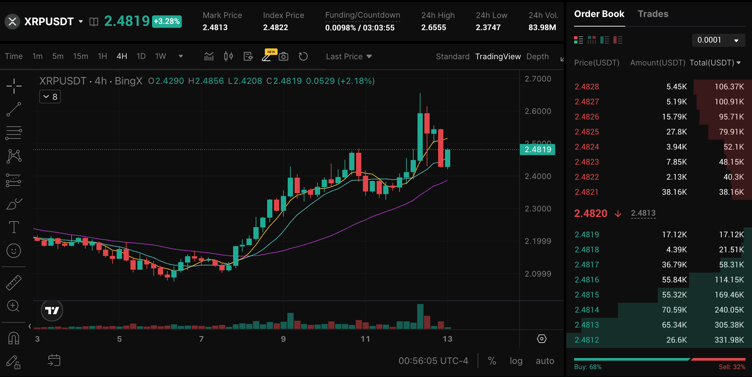
Task: Click the refresh chart icon
Action: pos(303,57)
